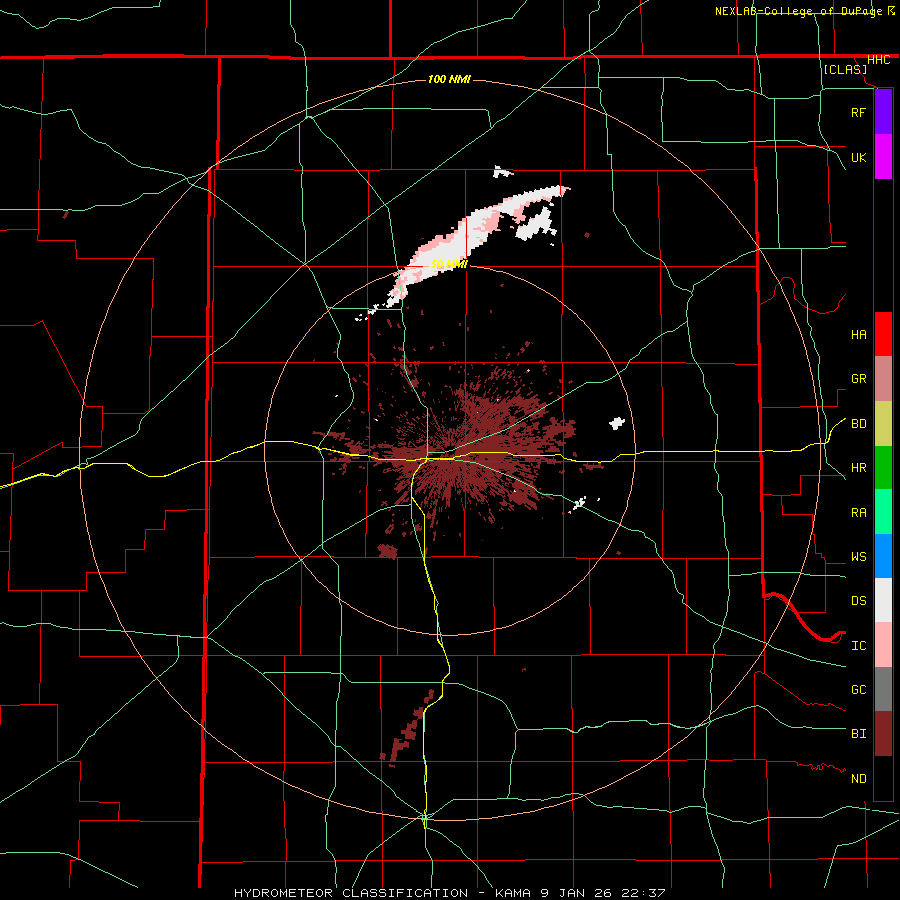This screenshot has width=900, height=900.
Task: Click the HR legend label
Action: 858,468
